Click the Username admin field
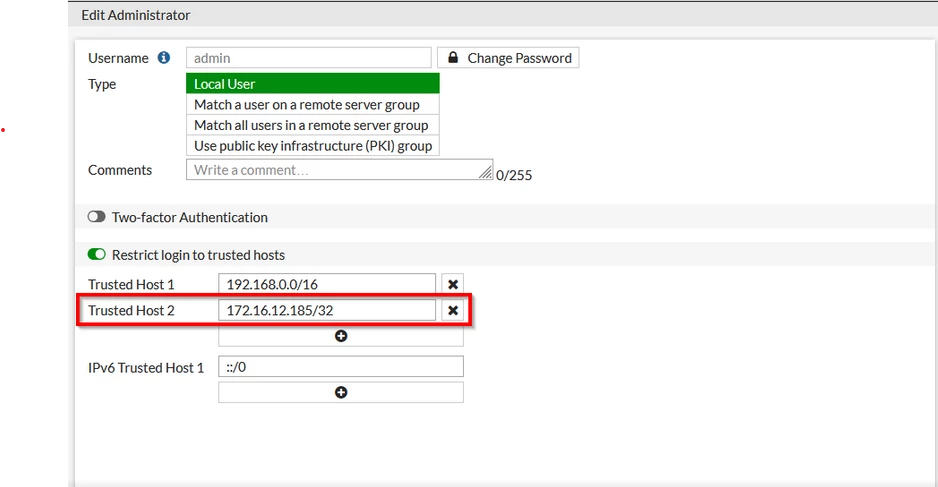This screenshot has height=487, width=938. click(309, 57)
